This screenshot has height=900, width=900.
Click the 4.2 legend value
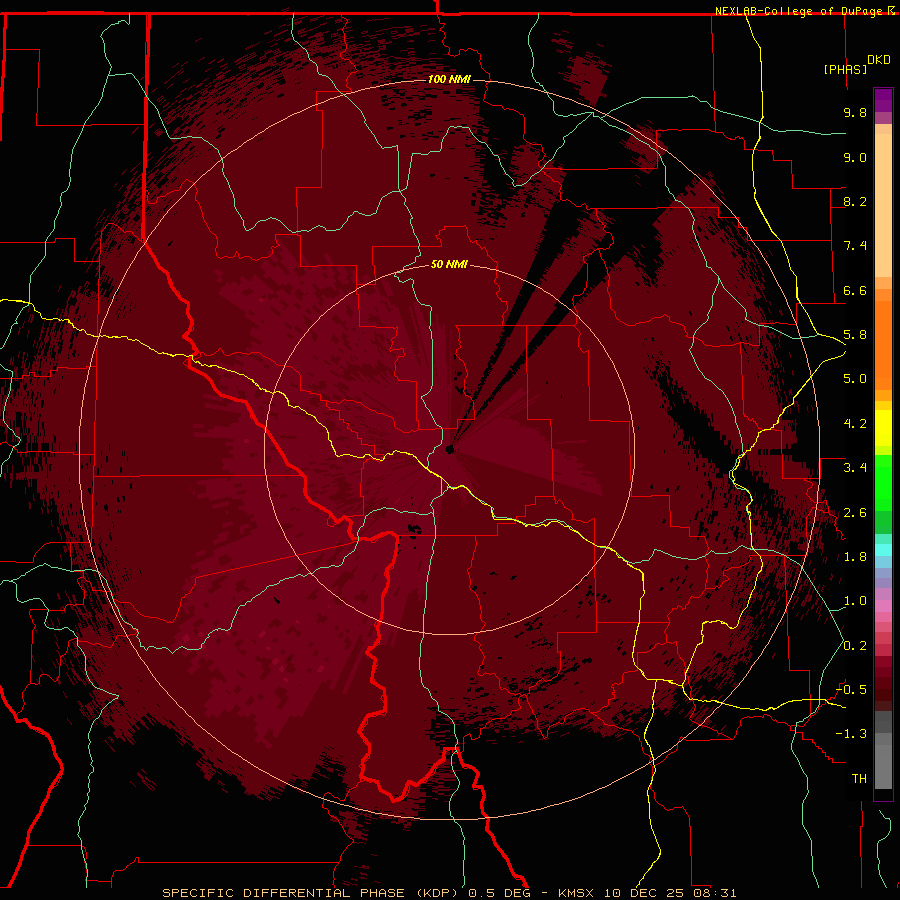[855, 424]
